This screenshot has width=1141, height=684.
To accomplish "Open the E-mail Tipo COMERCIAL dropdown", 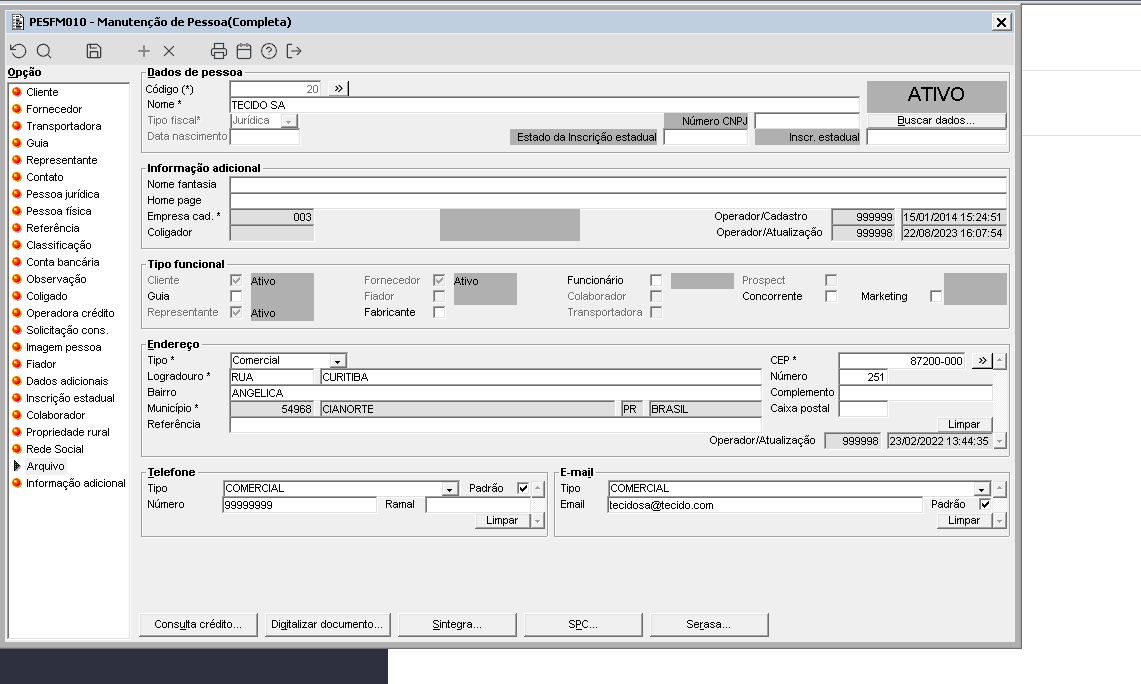I will click(x=982, y=489).
